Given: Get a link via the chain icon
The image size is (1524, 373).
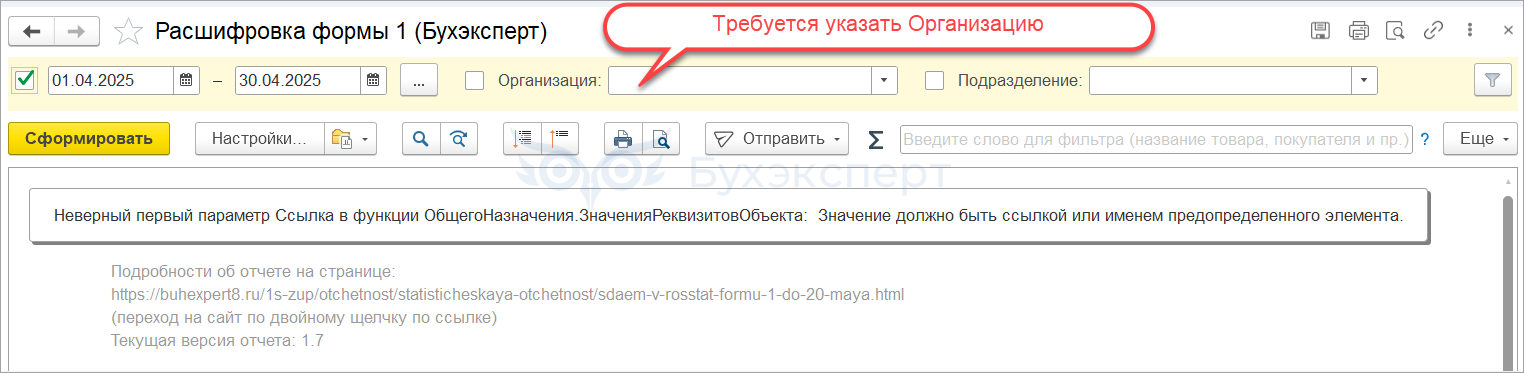Looking at the screenshot, I should coord(1433,31).
